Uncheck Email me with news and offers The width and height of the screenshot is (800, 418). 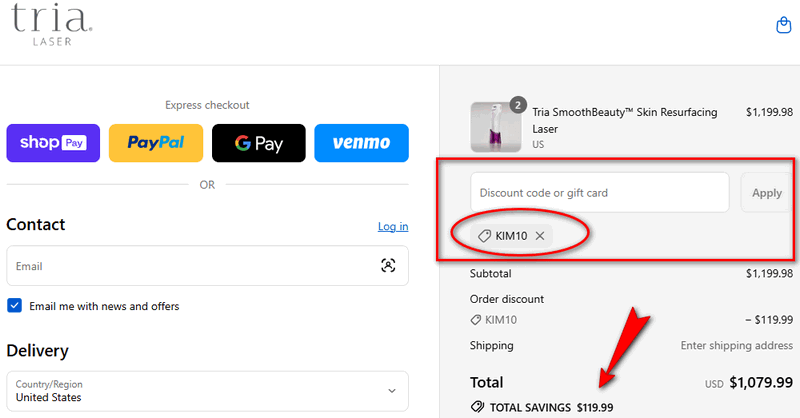coord(15,306)
